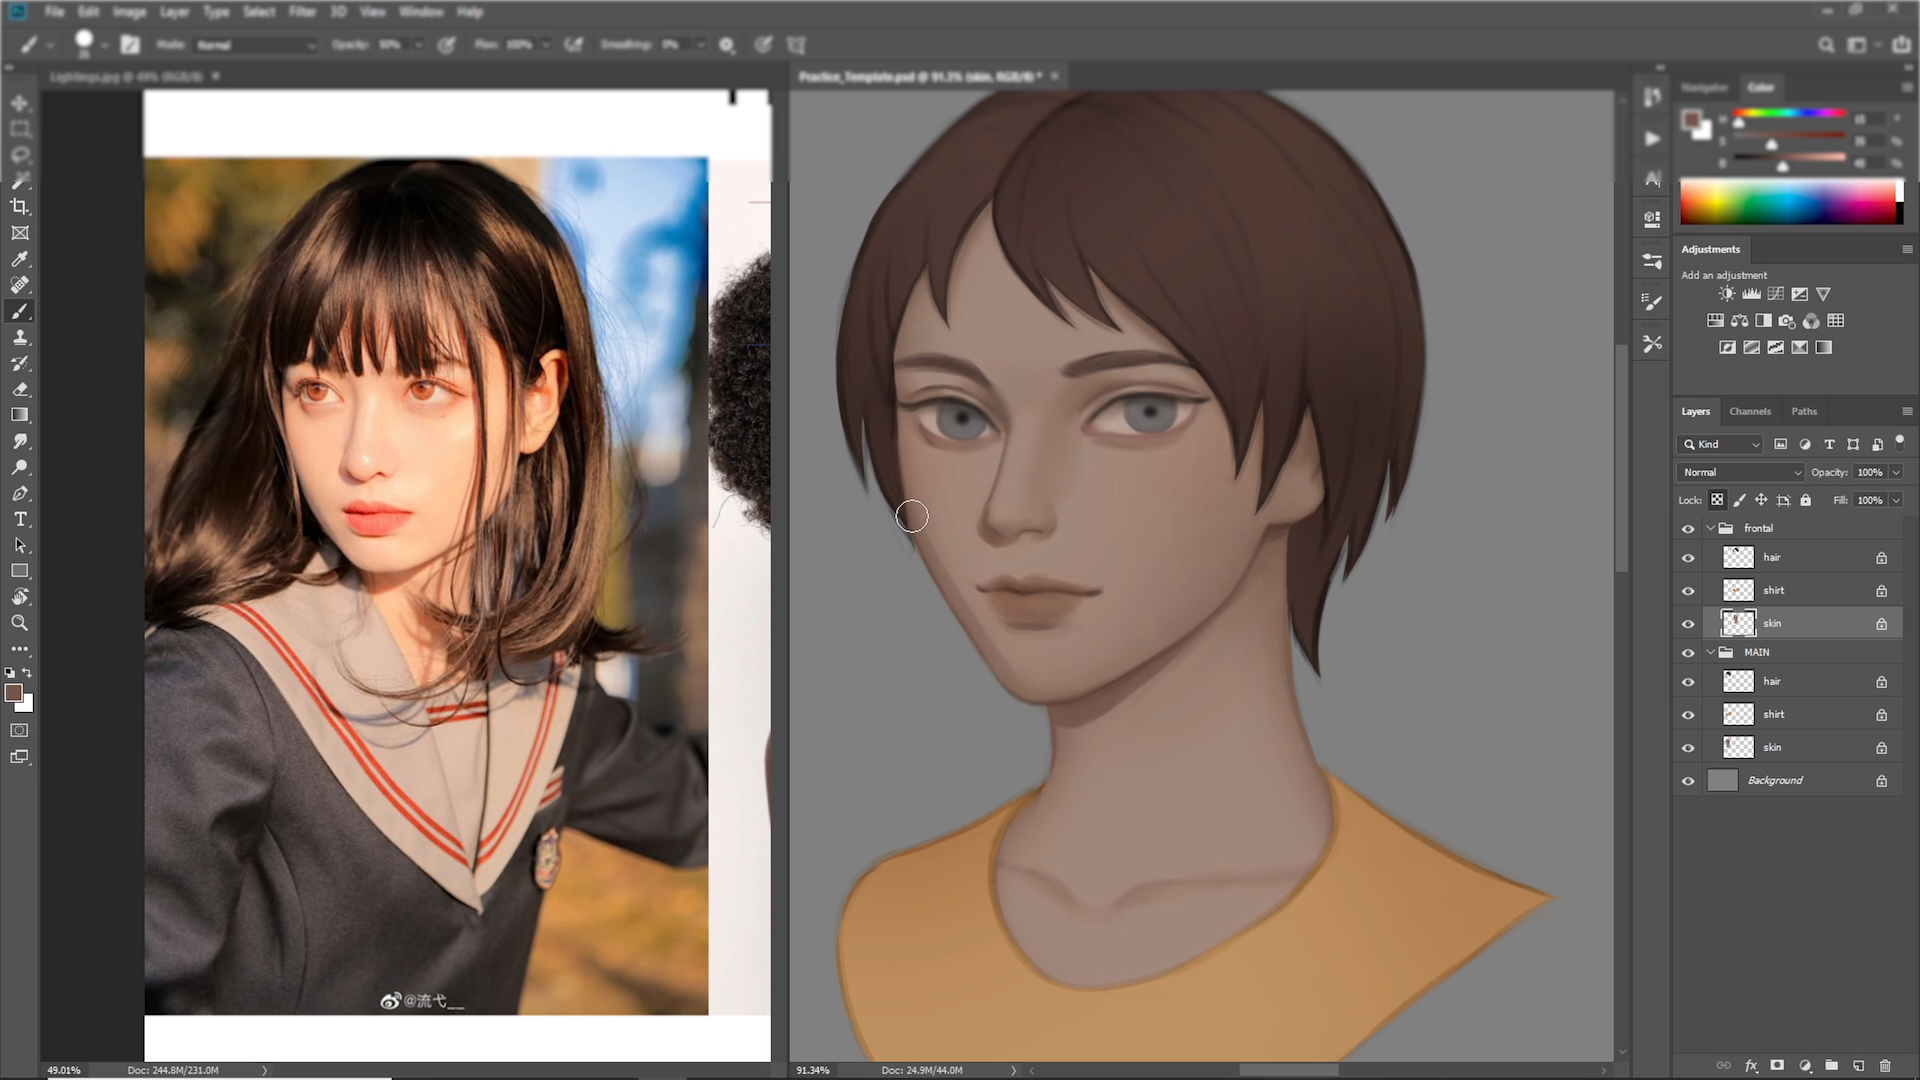Switch to the Navigator tab
This screenshot has height=1080, width=1920.
1704,87
